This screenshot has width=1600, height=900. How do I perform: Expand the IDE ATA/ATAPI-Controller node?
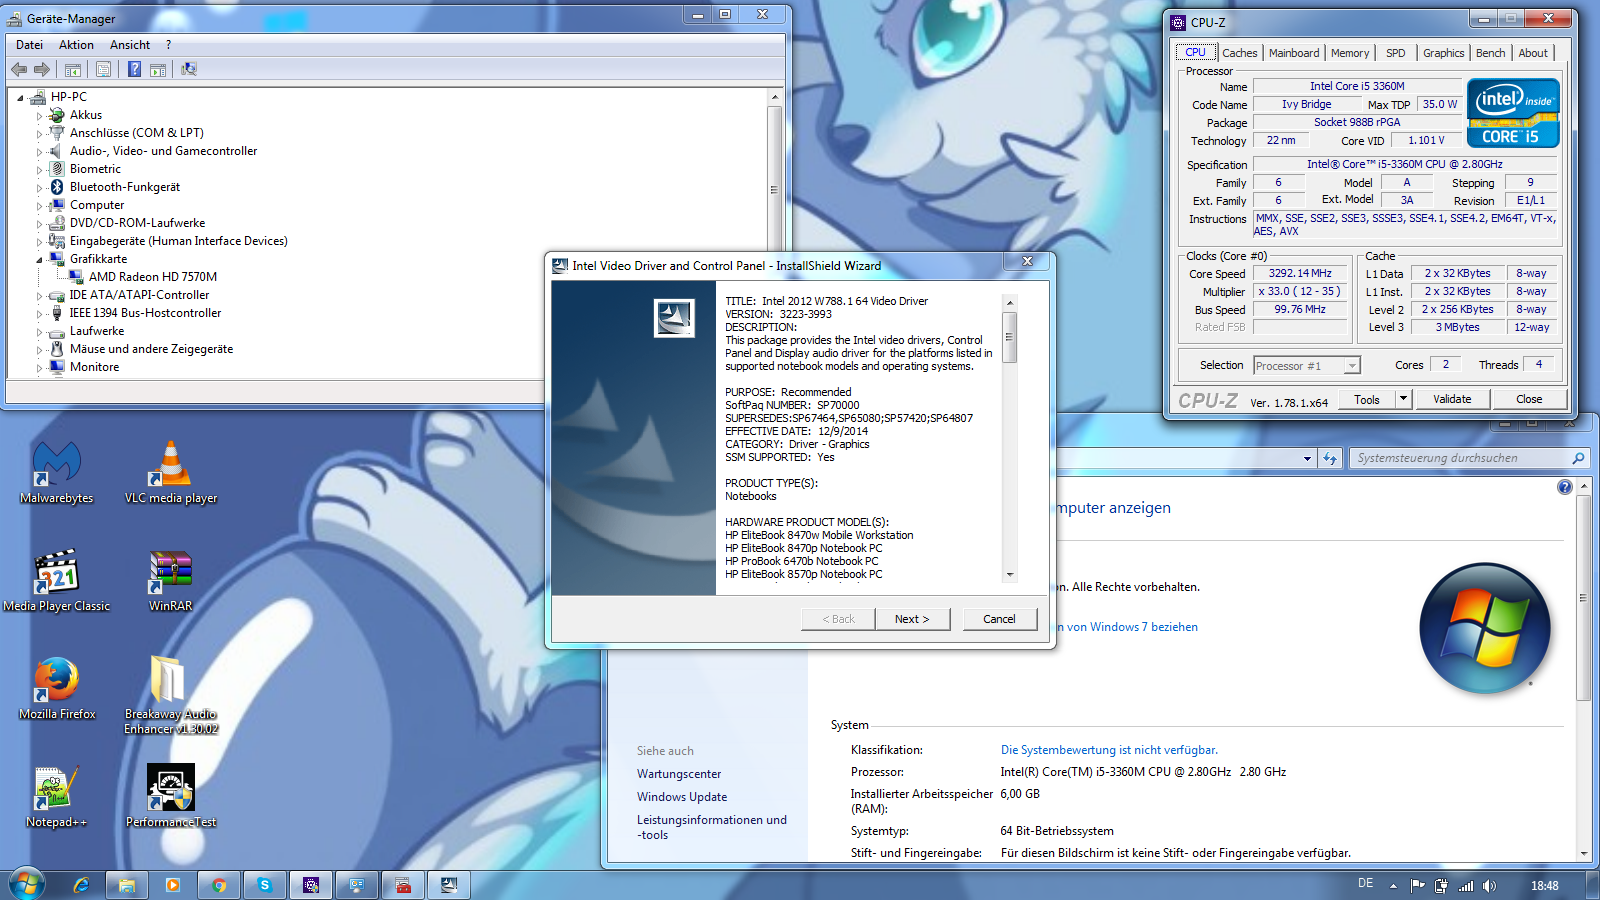(x=39, y=296)
